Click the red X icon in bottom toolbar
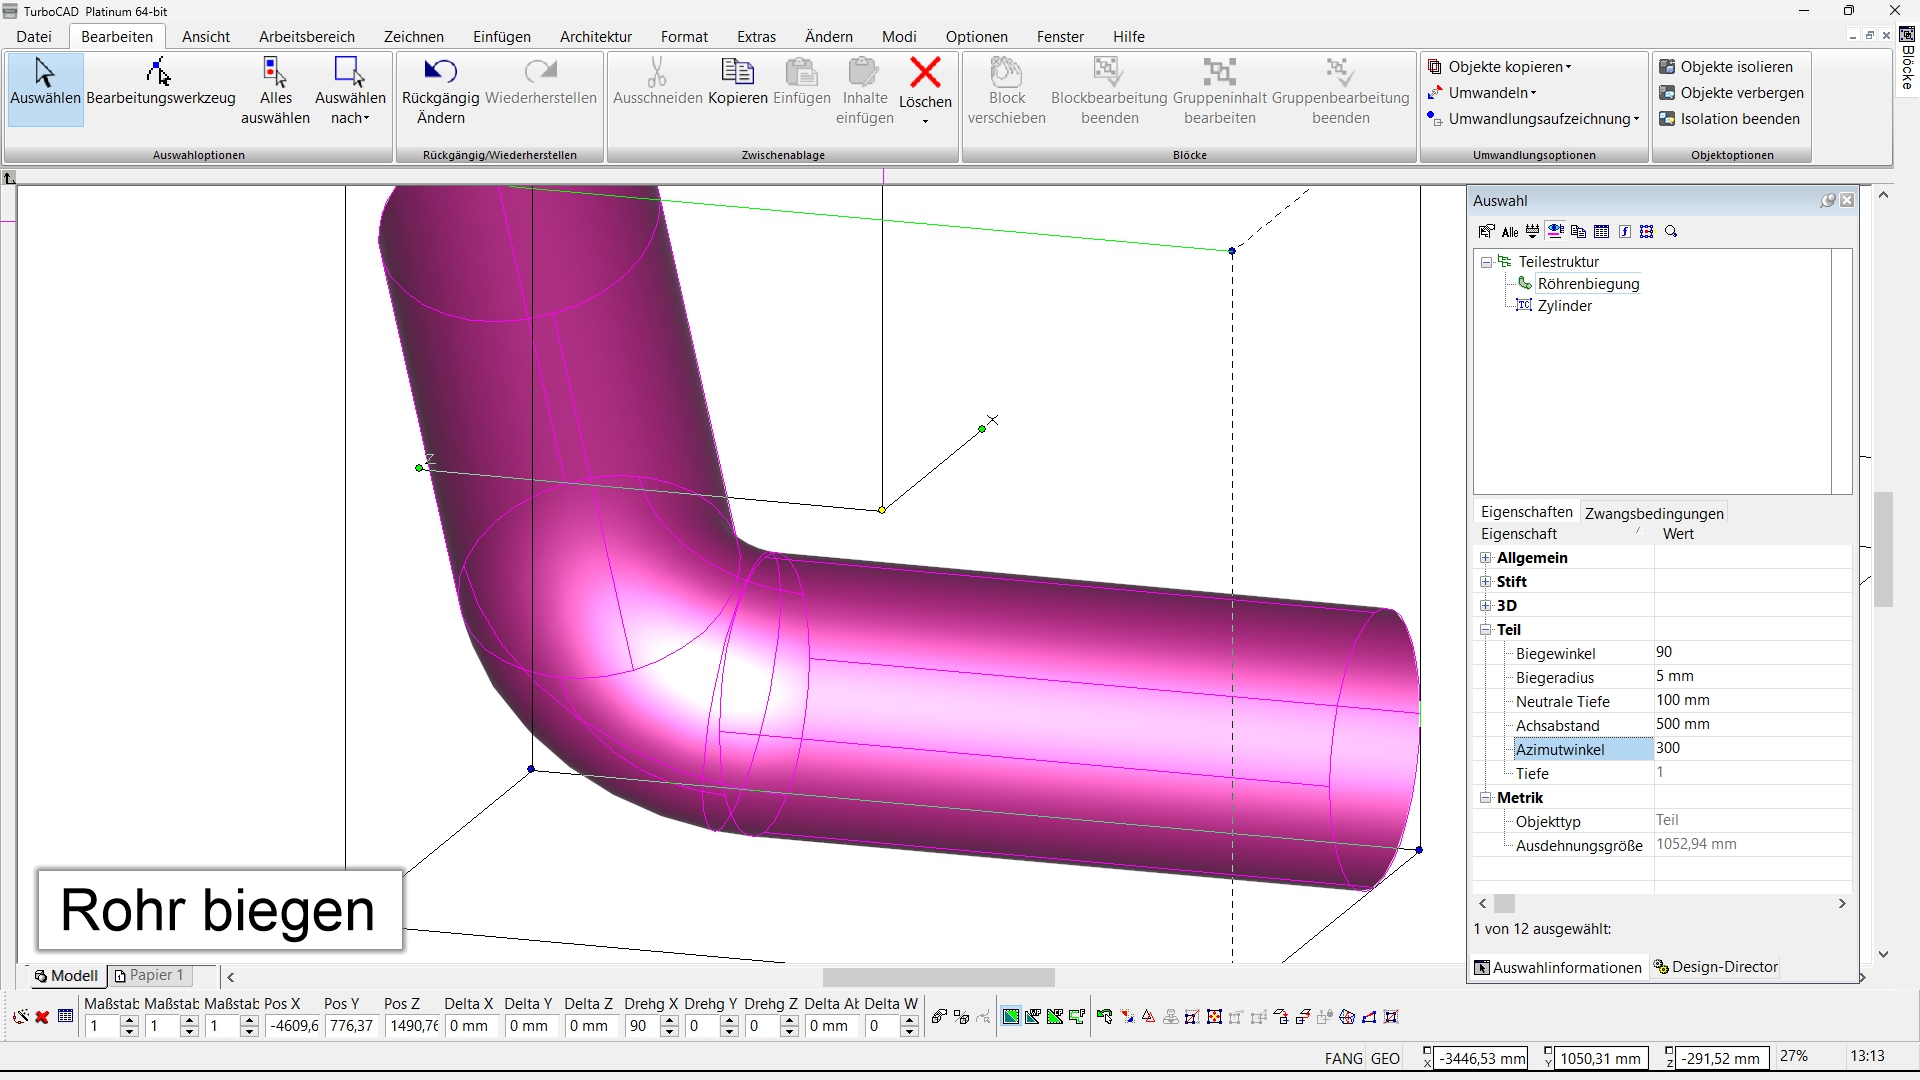The image size is (1920, 1080). pos(42,1017)
